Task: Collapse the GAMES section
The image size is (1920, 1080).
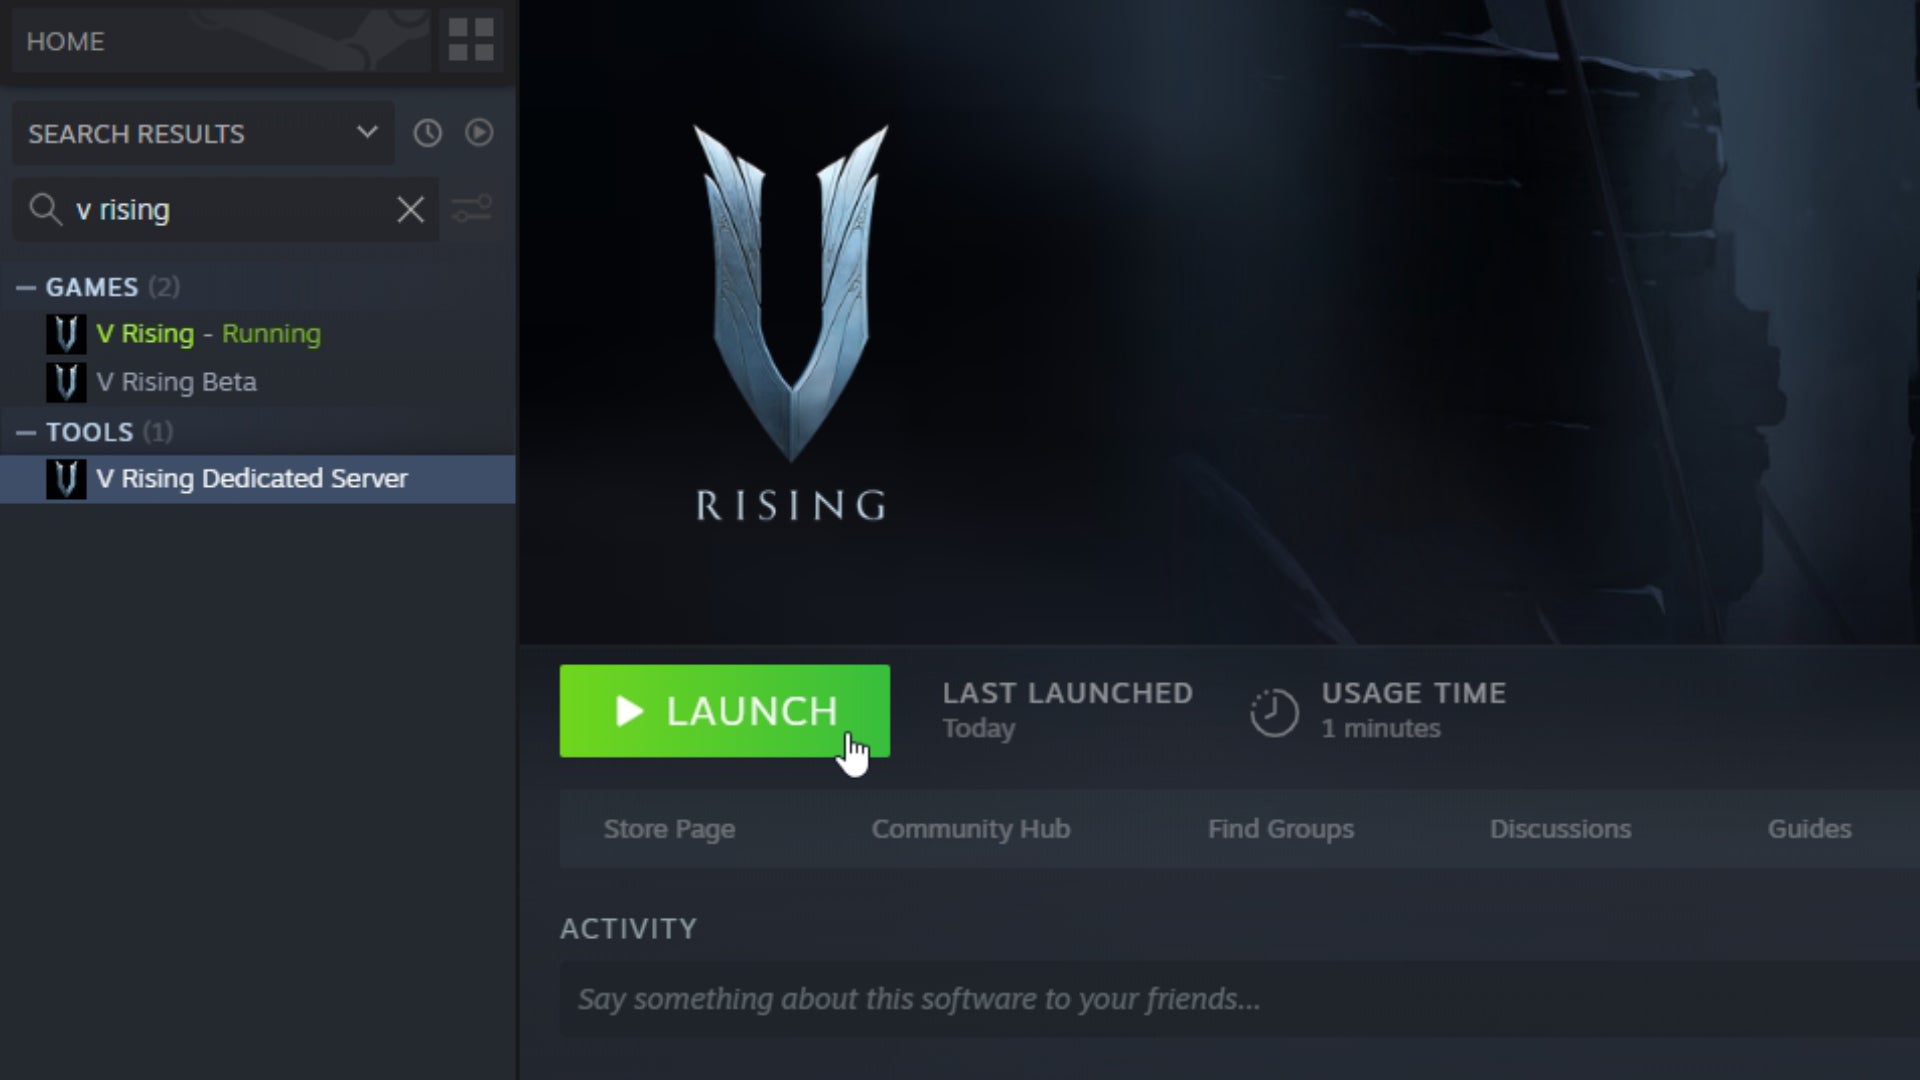Action: click(x=26, y=287)
